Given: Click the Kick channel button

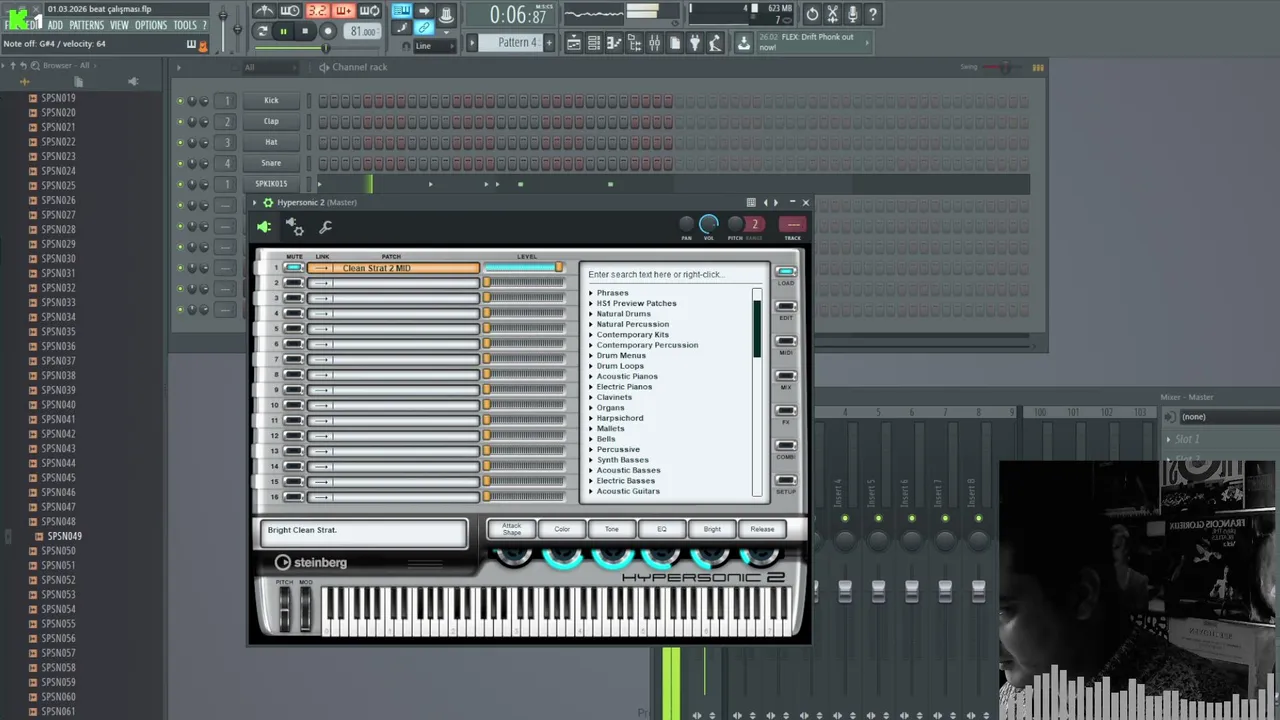Looking at the screenshot, I should (x=271, y=101).
